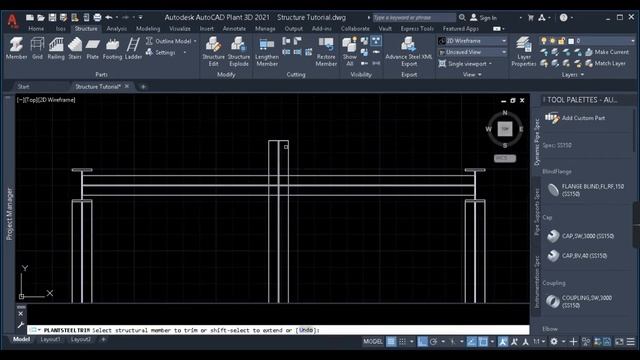Click the Plot printer icon in quick access toolbar
The height and width of the screenshot is (360, 640).
coord(97,18)
